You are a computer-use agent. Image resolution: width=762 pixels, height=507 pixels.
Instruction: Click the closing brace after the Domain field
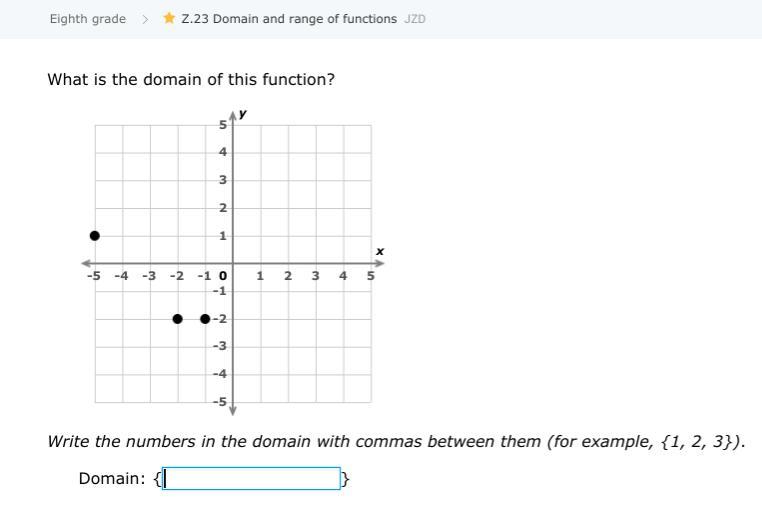pyautogui.click(x=346, y=479)
